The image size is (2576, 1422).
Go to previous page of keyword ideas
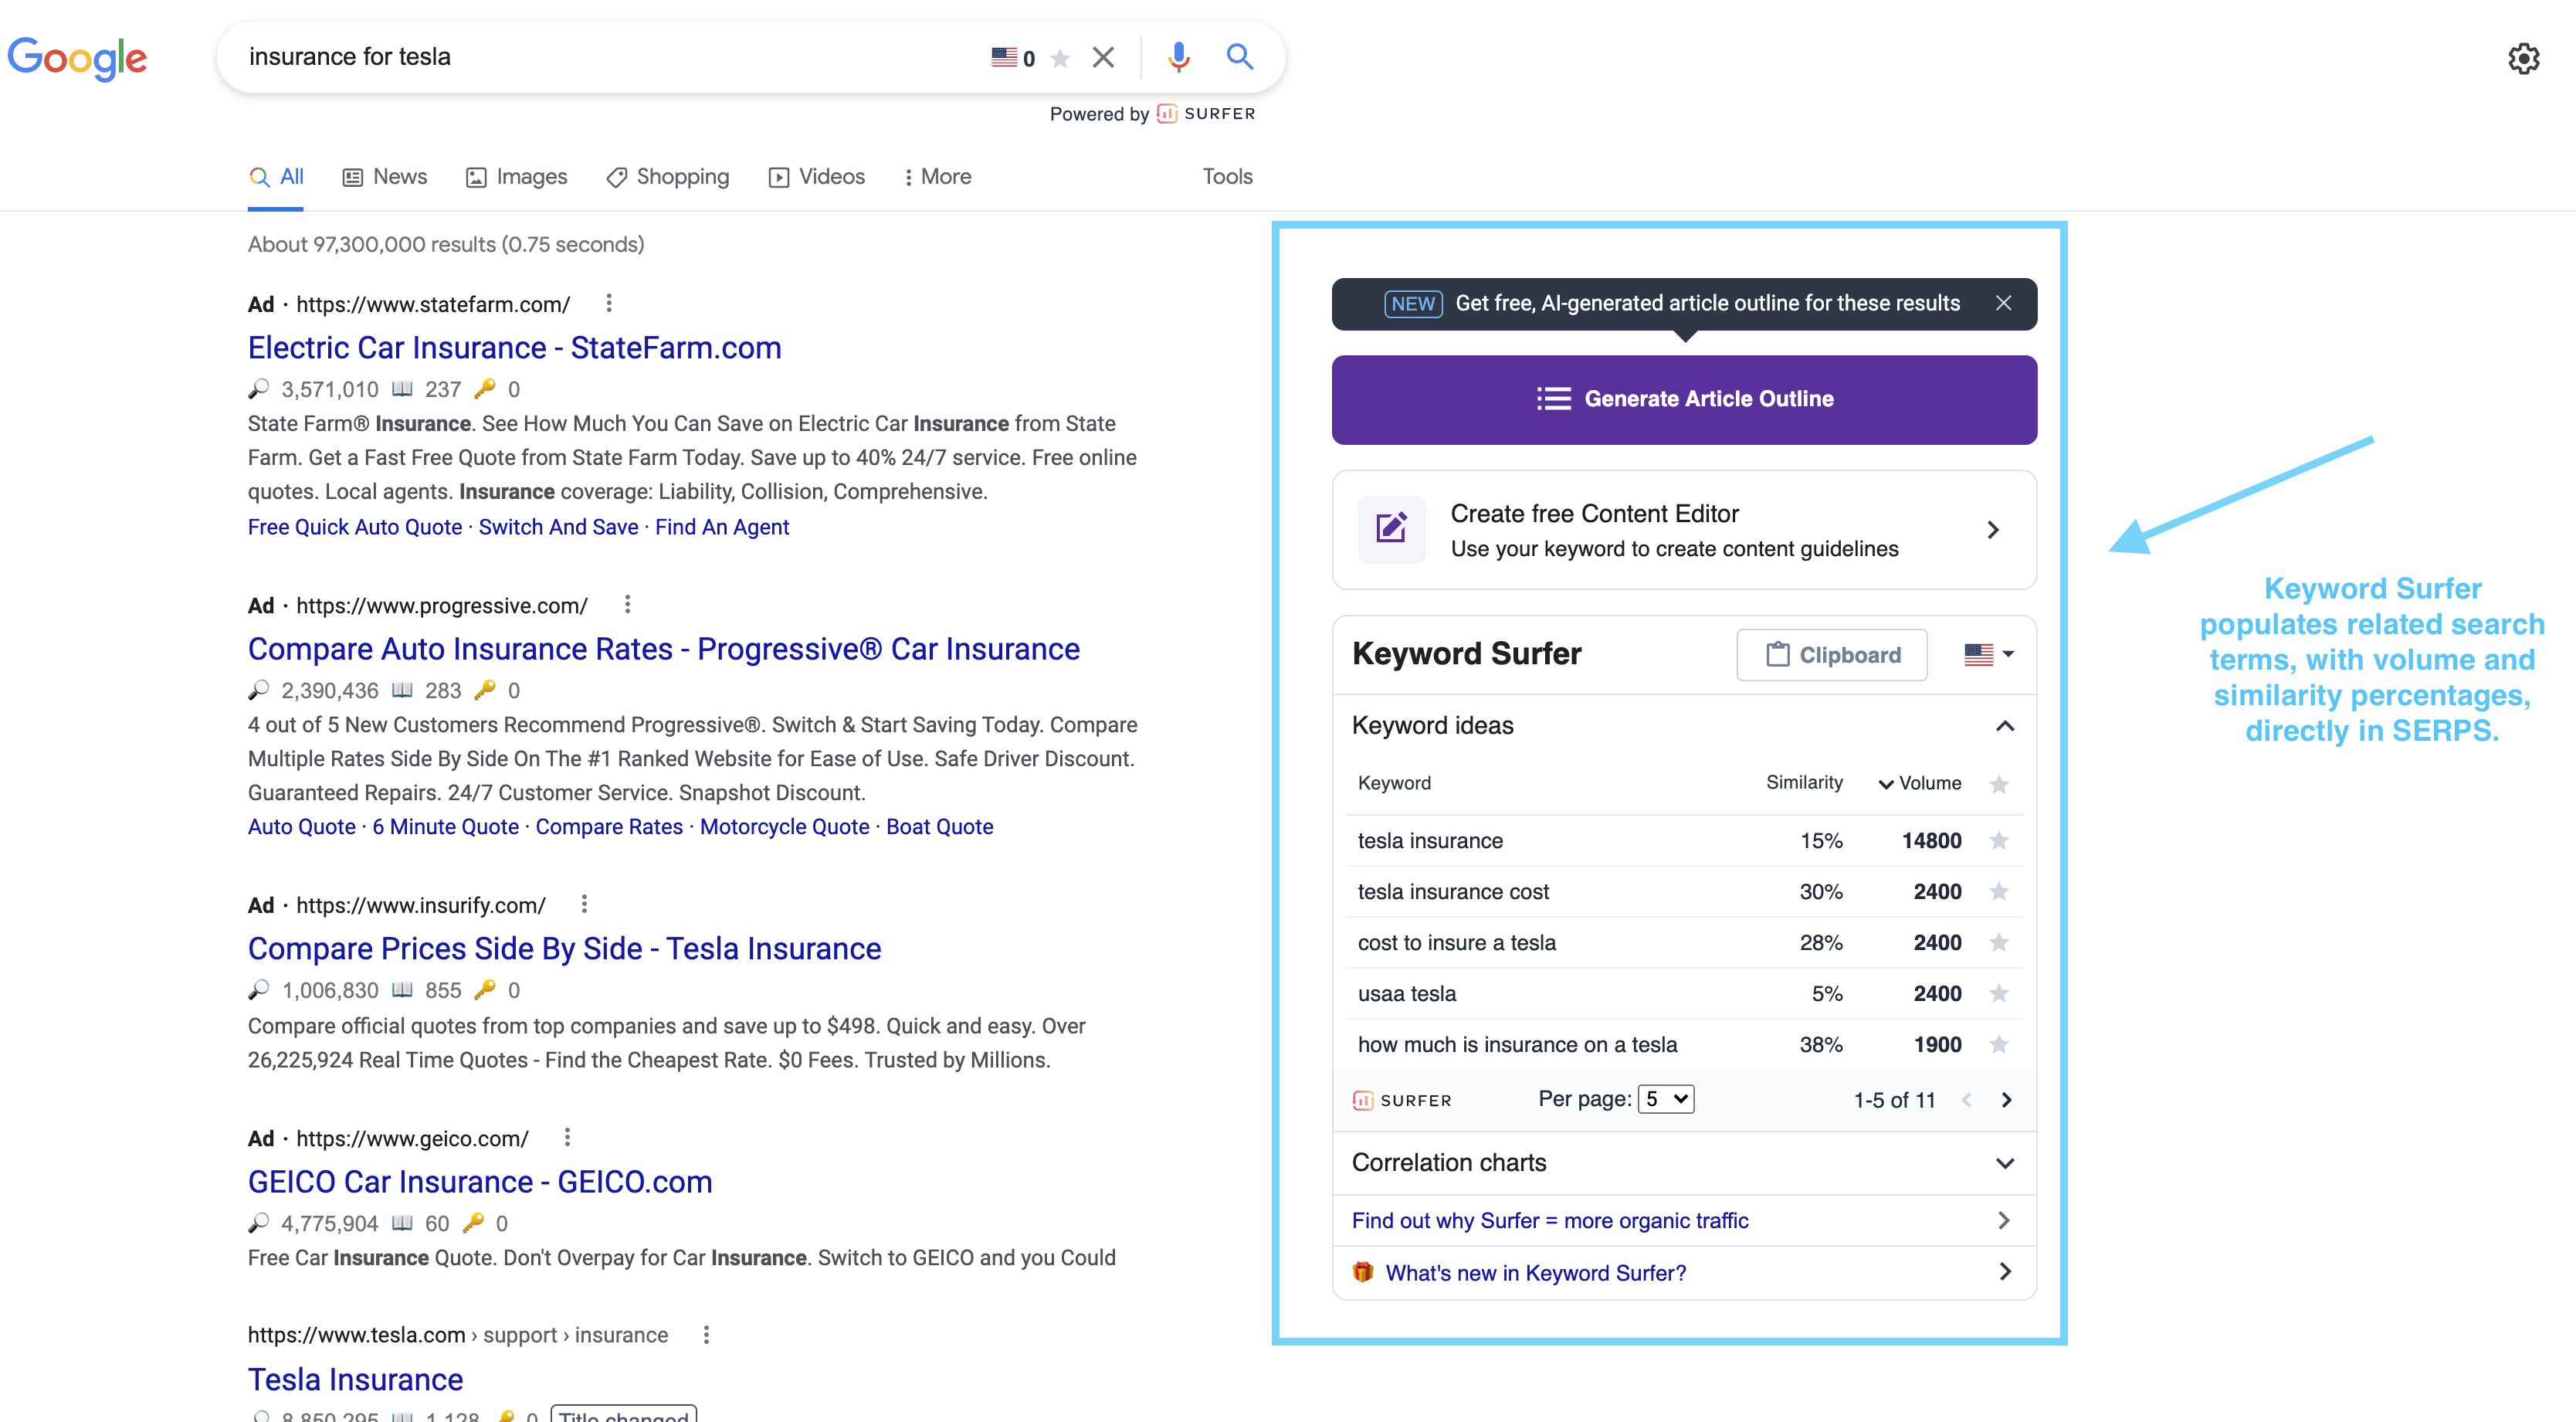1967,1100
